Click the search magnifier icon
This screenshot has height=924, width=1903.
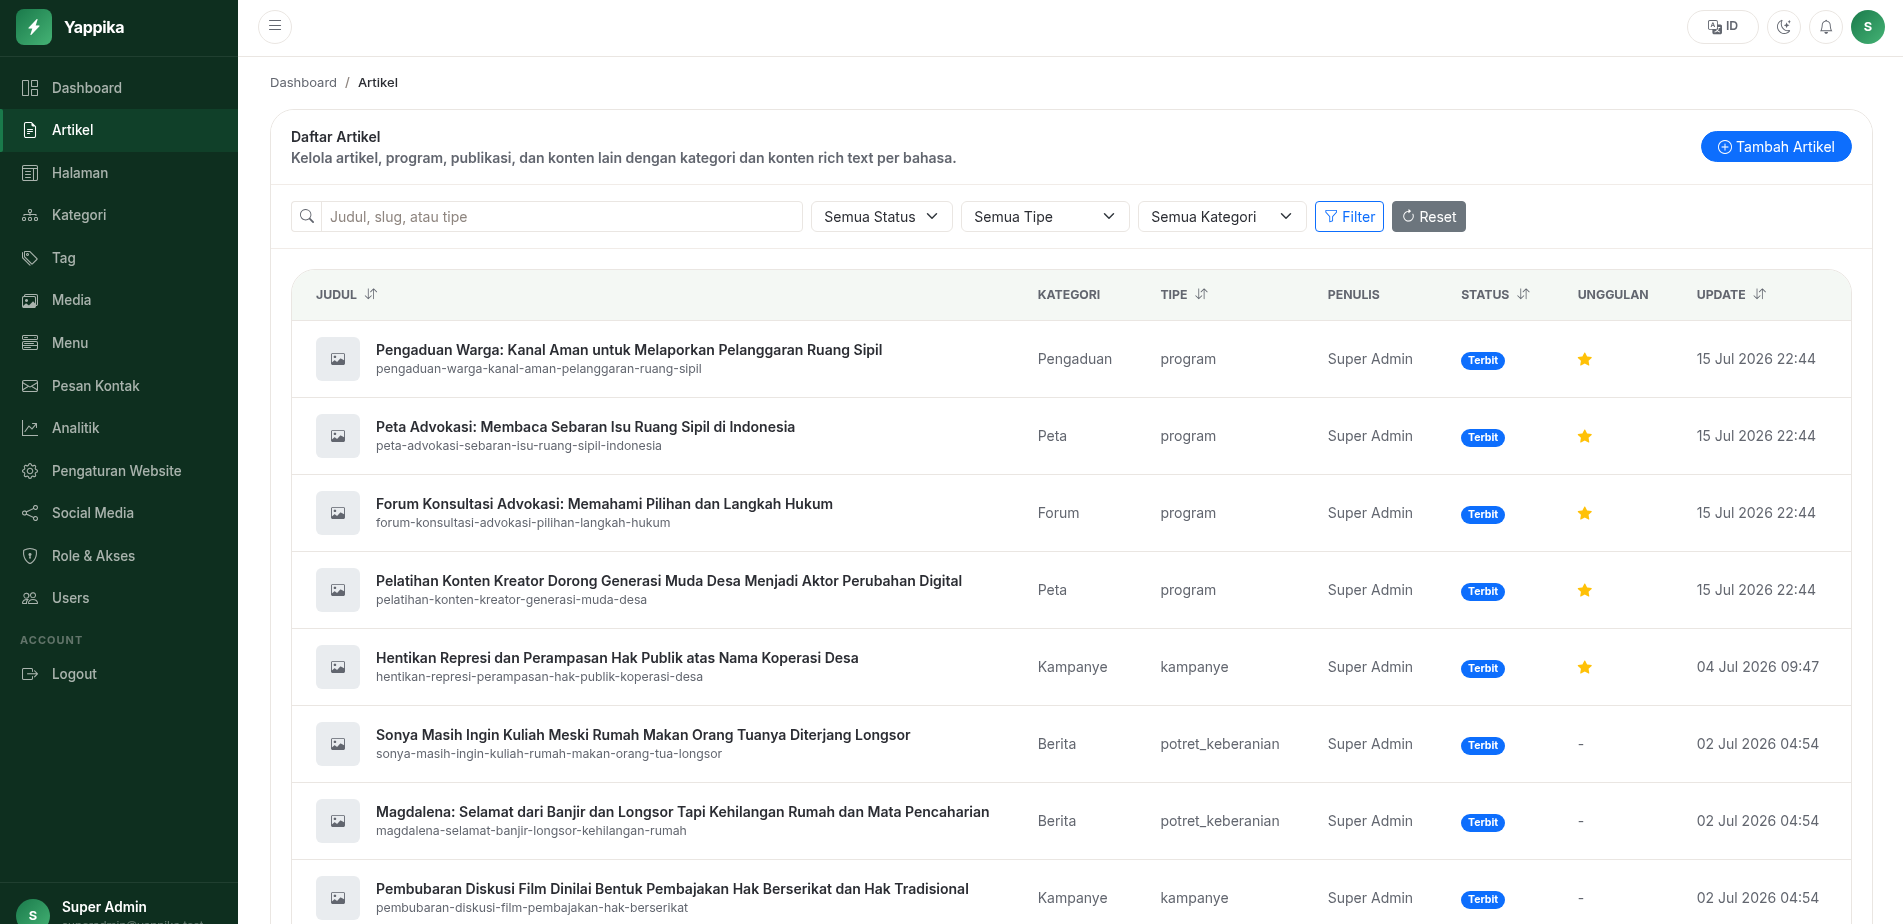pos(307,217)
